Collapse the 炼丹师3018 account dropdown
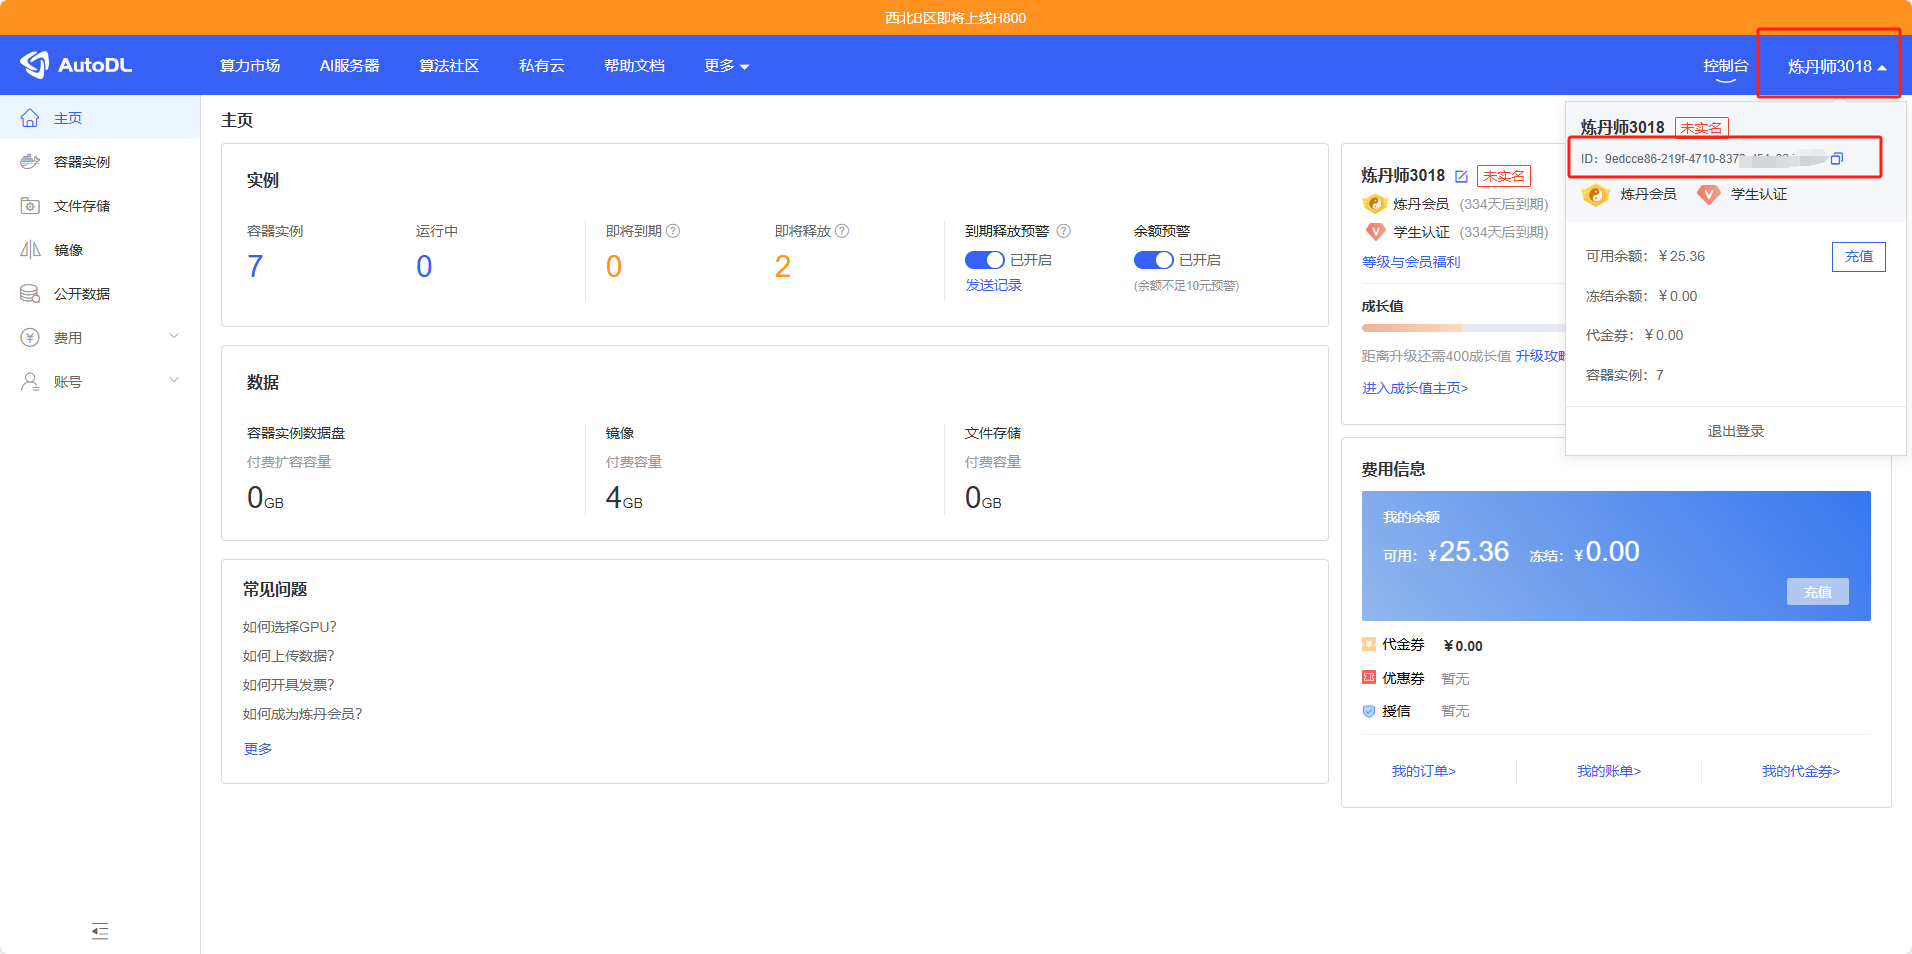 [1837, 66]
